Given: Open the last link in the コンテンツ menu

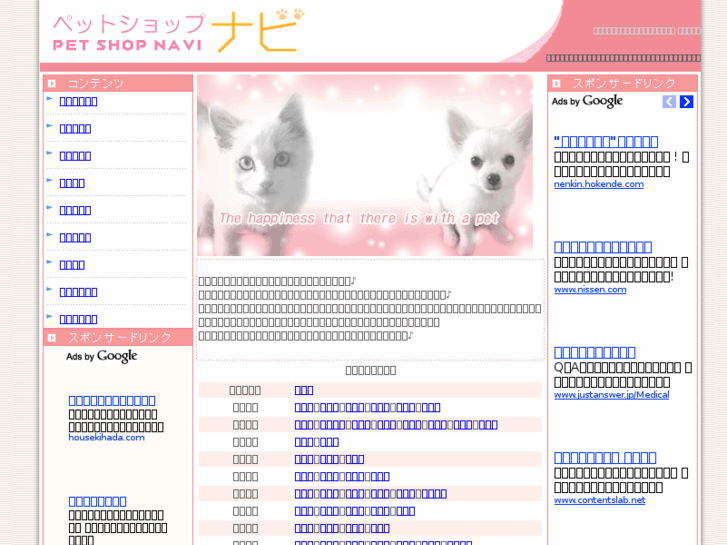Looking at the screenshot, I should point(78,319).
